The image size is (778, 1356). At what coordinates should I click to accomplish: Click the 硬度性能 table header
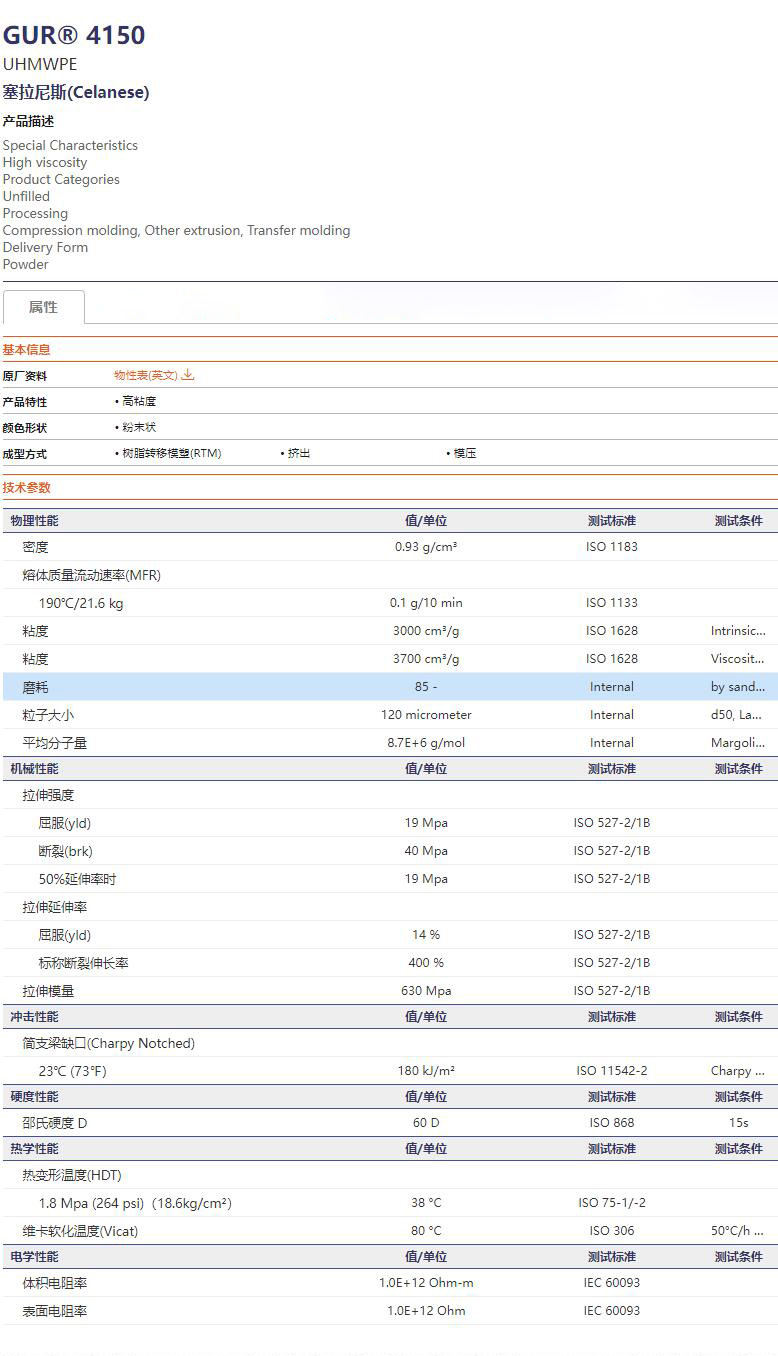click(34, 1097)
